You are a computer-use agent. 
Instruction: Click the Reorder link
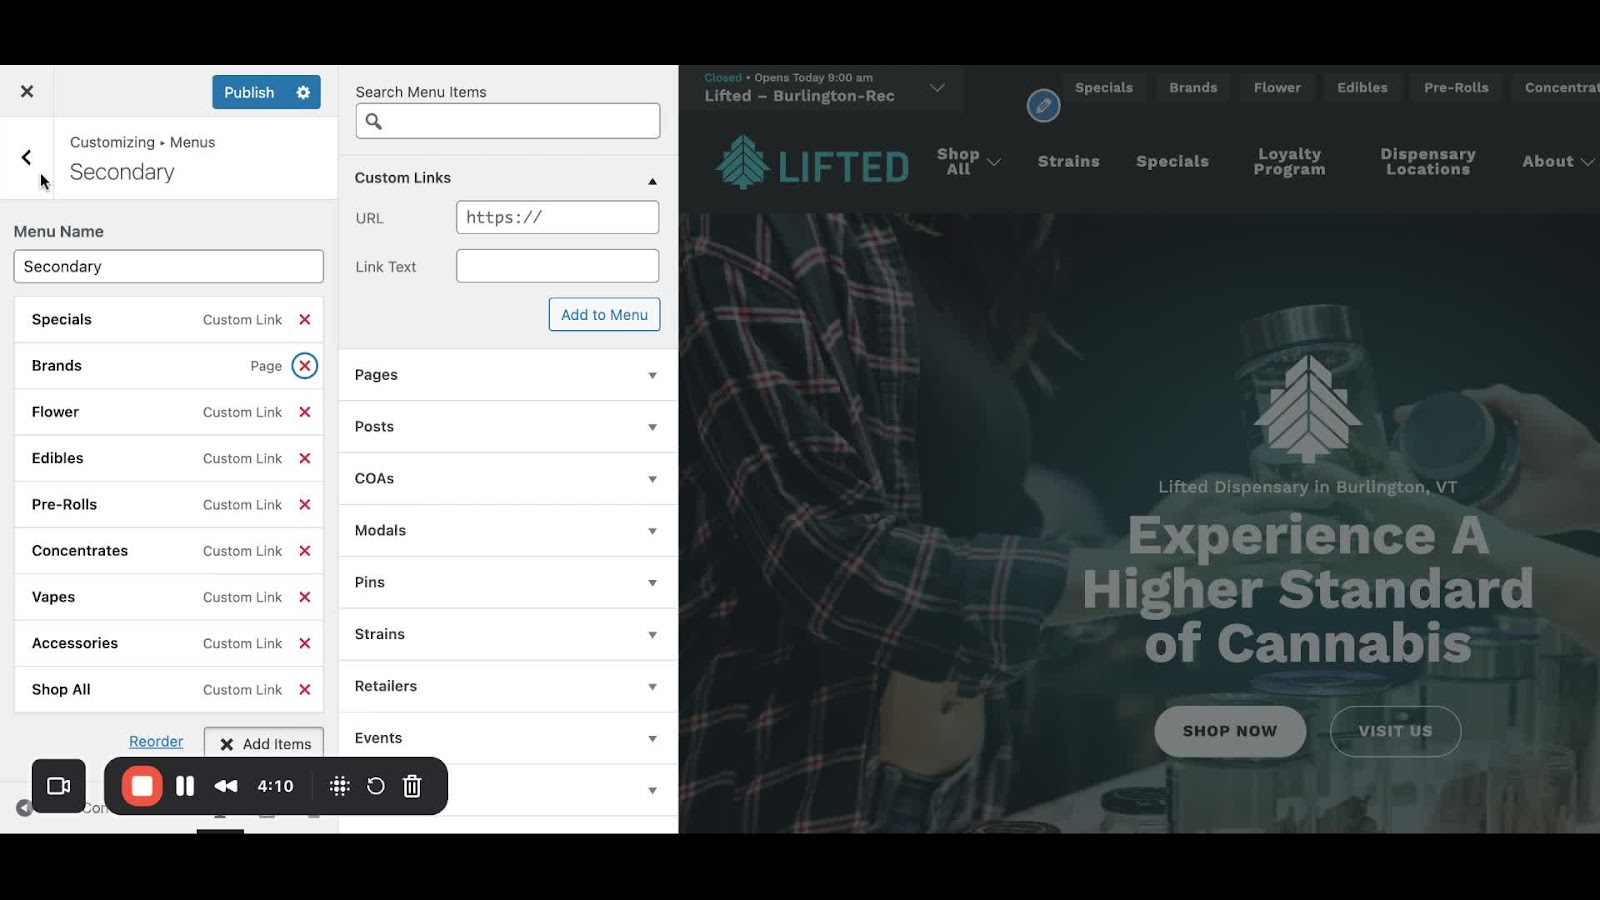tap(156, 741)
